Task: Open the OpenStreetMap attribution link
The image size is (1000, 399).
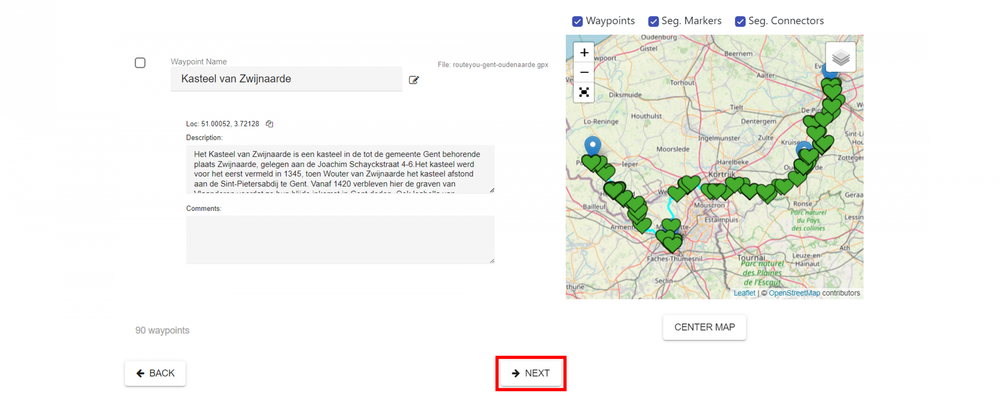Action: pyautogui.click(x=794, y=293)
